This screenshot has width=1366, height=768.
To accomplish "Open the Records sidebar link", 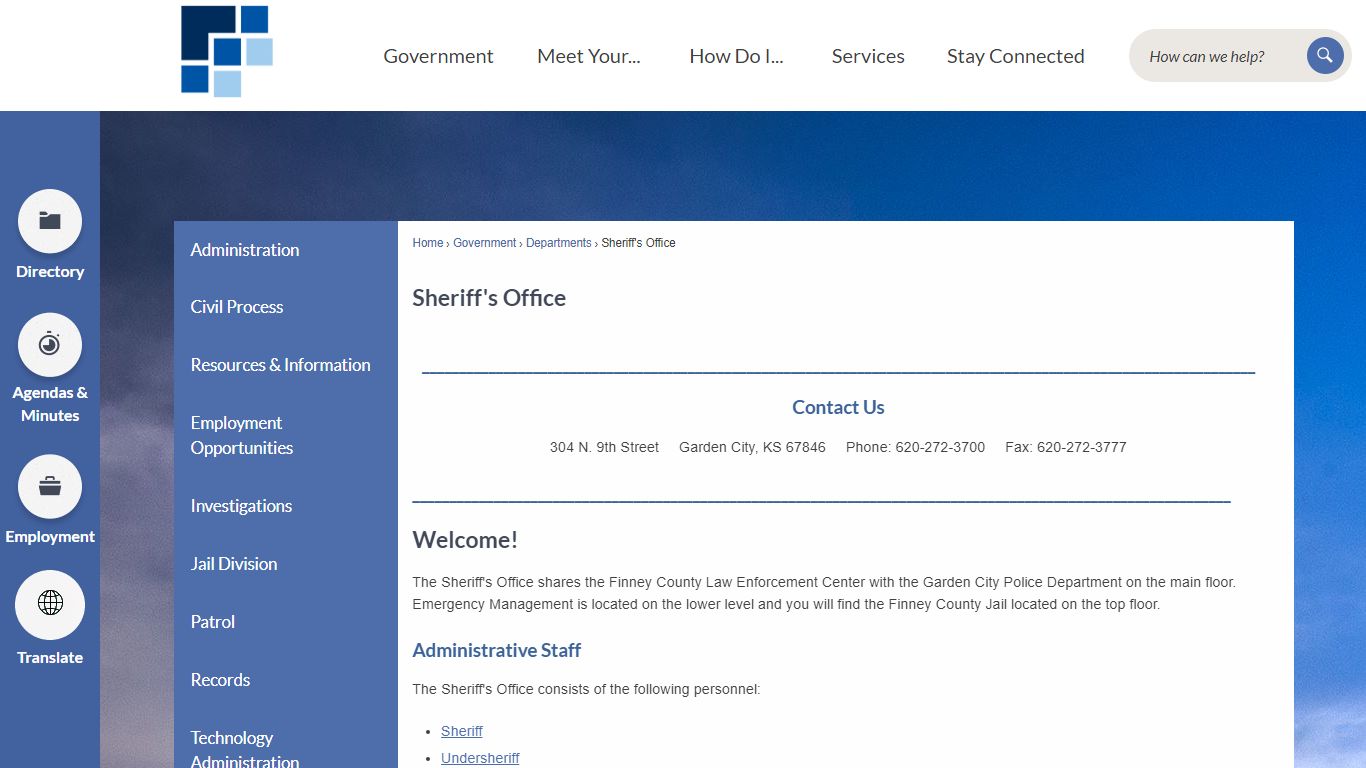I will [286, 680].
